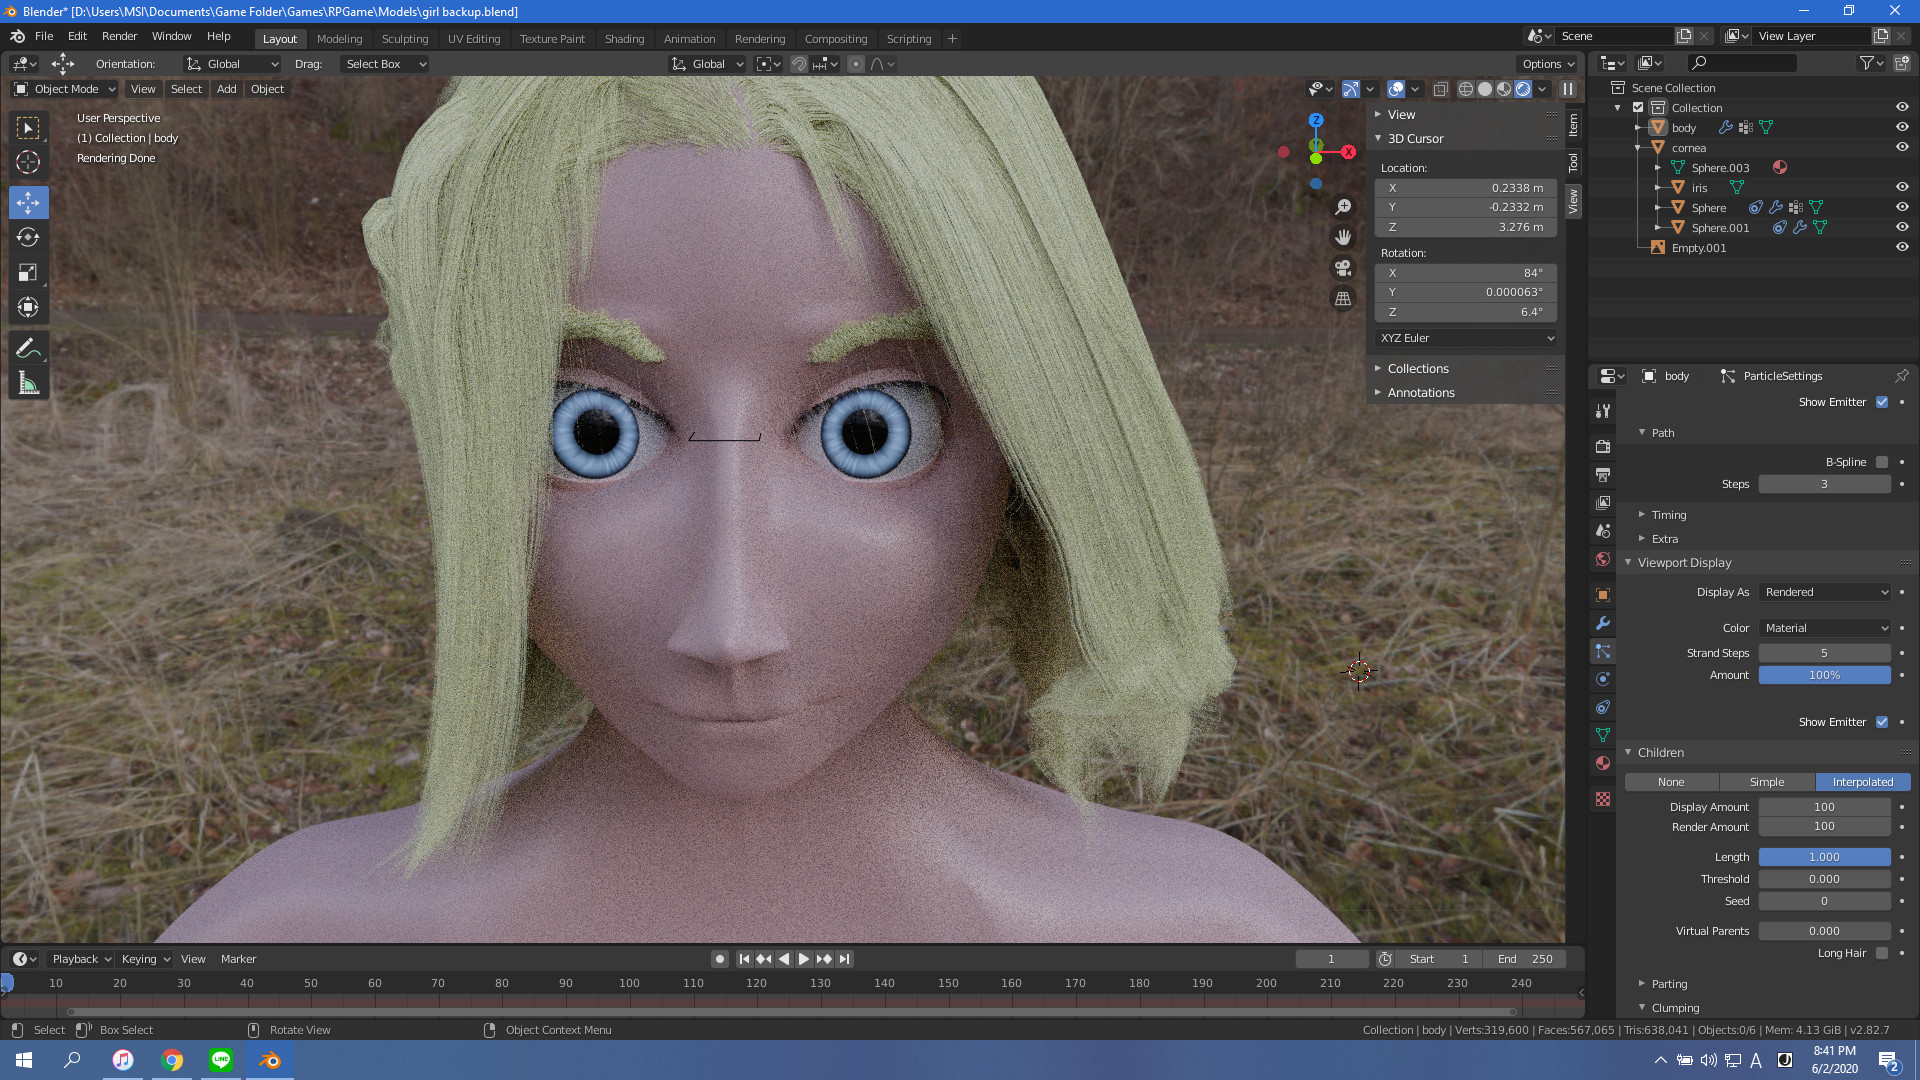Adjust the Amount 100% slider

pyautogui.click(x=1825, y=675)
